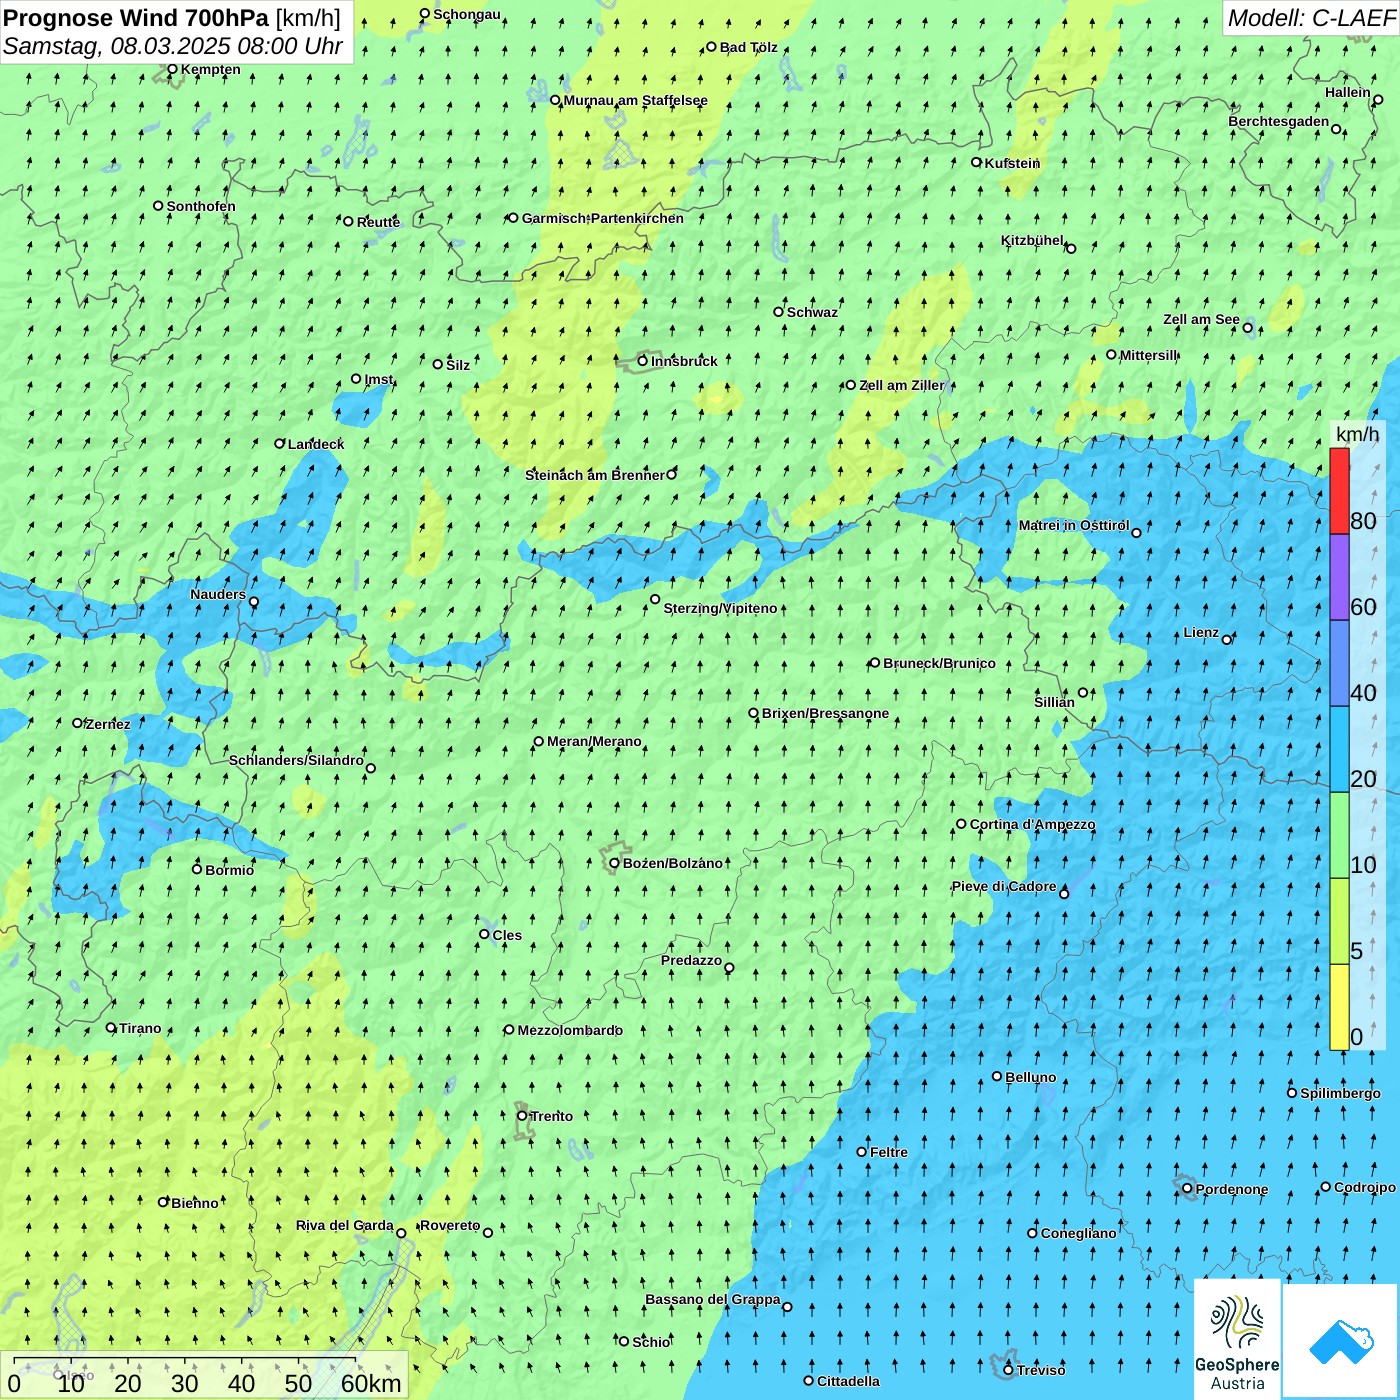The image size is (1400, 1400).
Task: Click the 'Cittadella' label
Action: (848, 1381)
